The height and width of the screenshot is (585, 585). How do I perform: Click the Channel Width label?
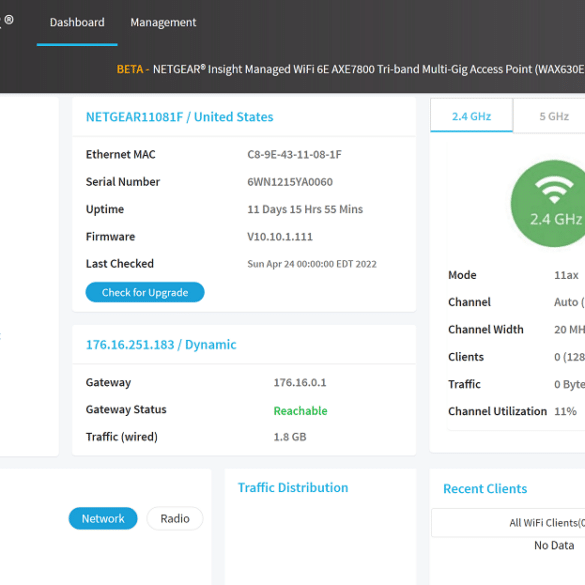click(x=486, y=329)
